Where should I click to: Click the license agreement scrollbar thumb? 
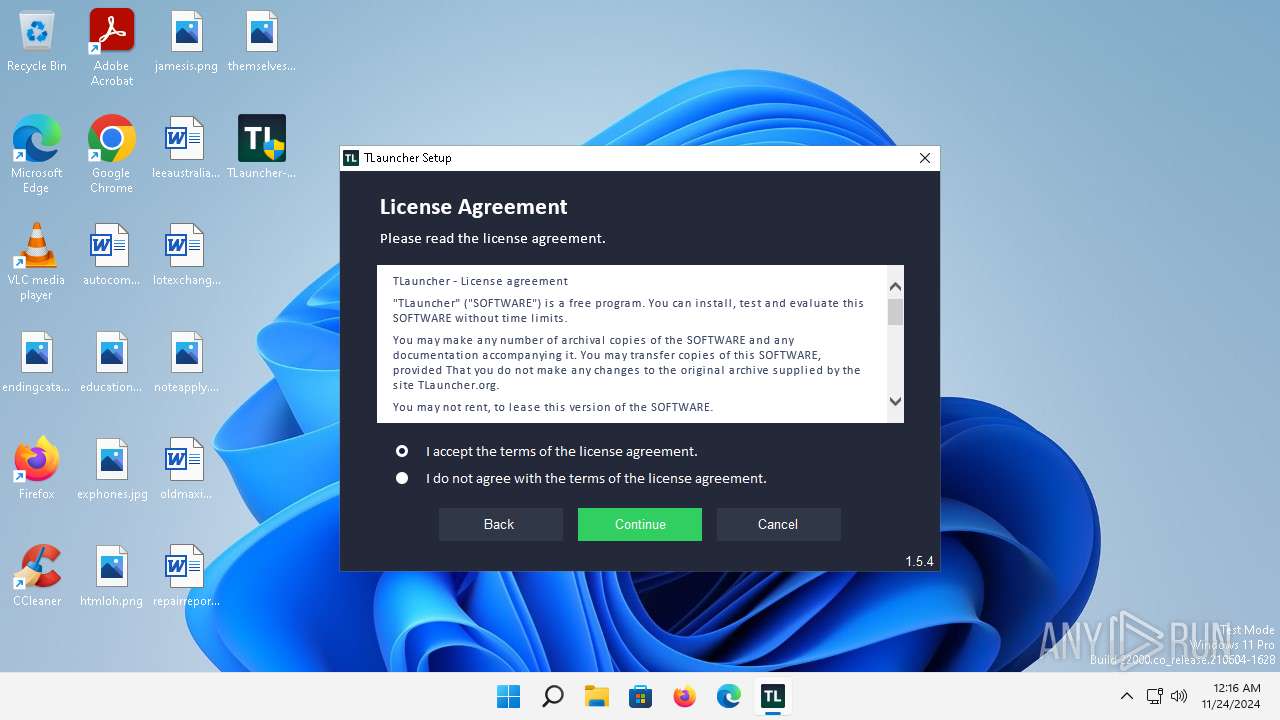[895, 312]
